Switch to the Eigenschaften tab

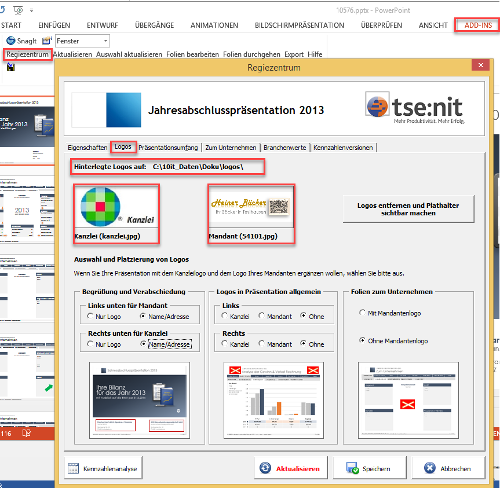(x=87, y=147)
